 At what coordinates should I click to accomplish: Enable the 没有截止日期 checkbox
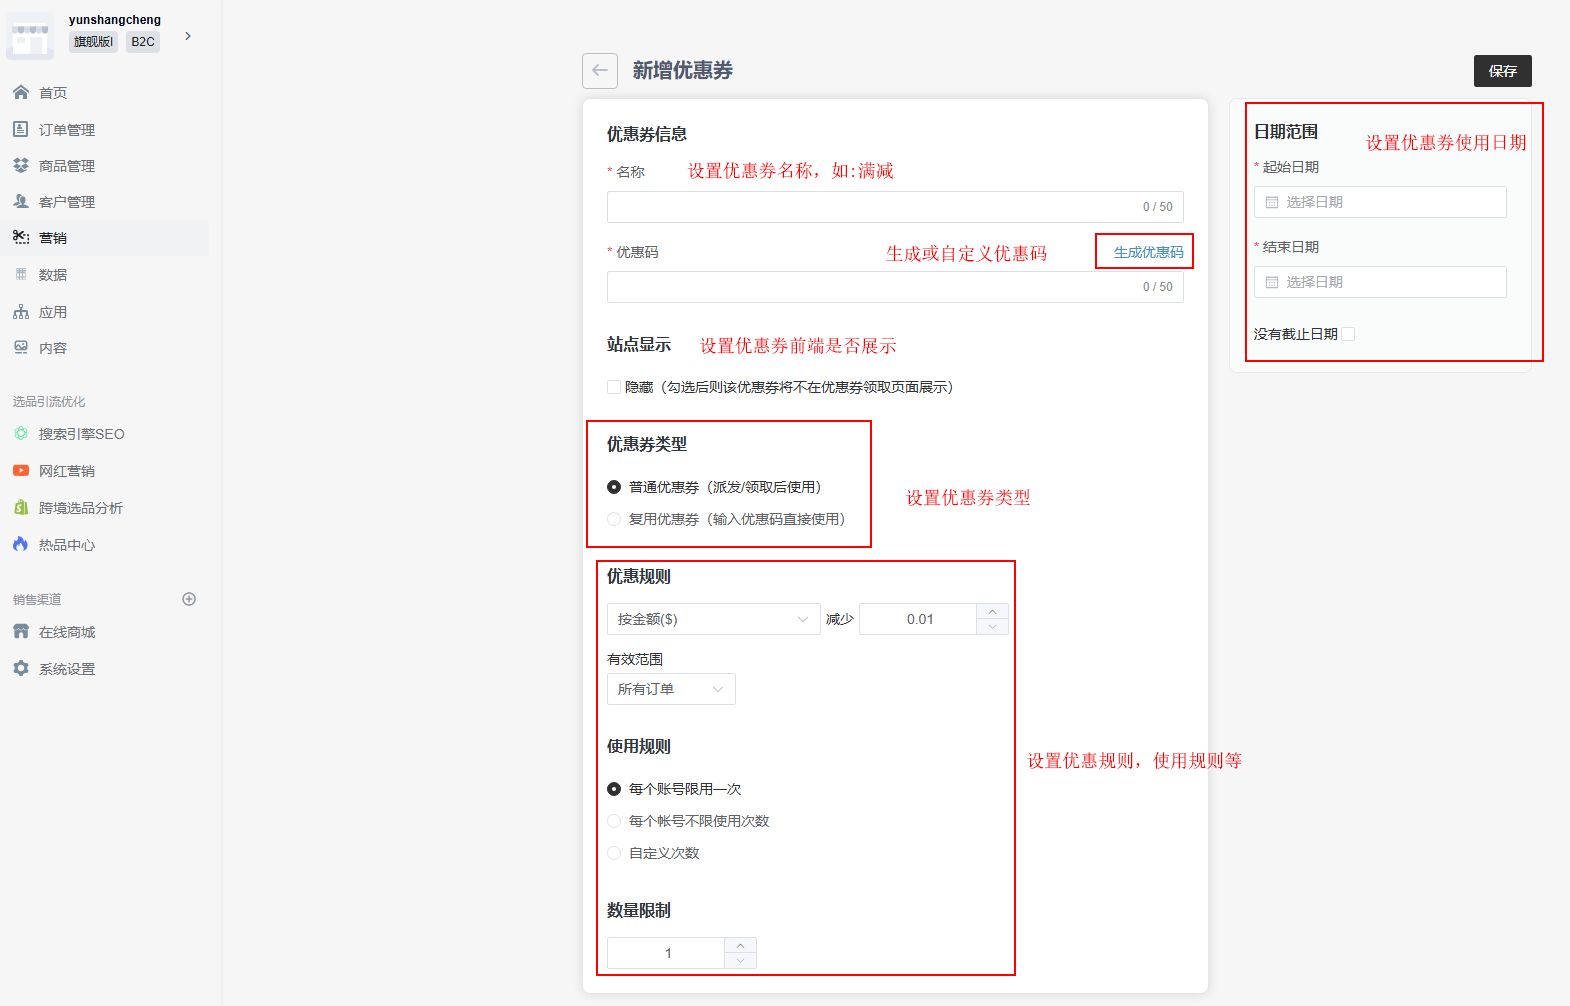[1348, 334]
